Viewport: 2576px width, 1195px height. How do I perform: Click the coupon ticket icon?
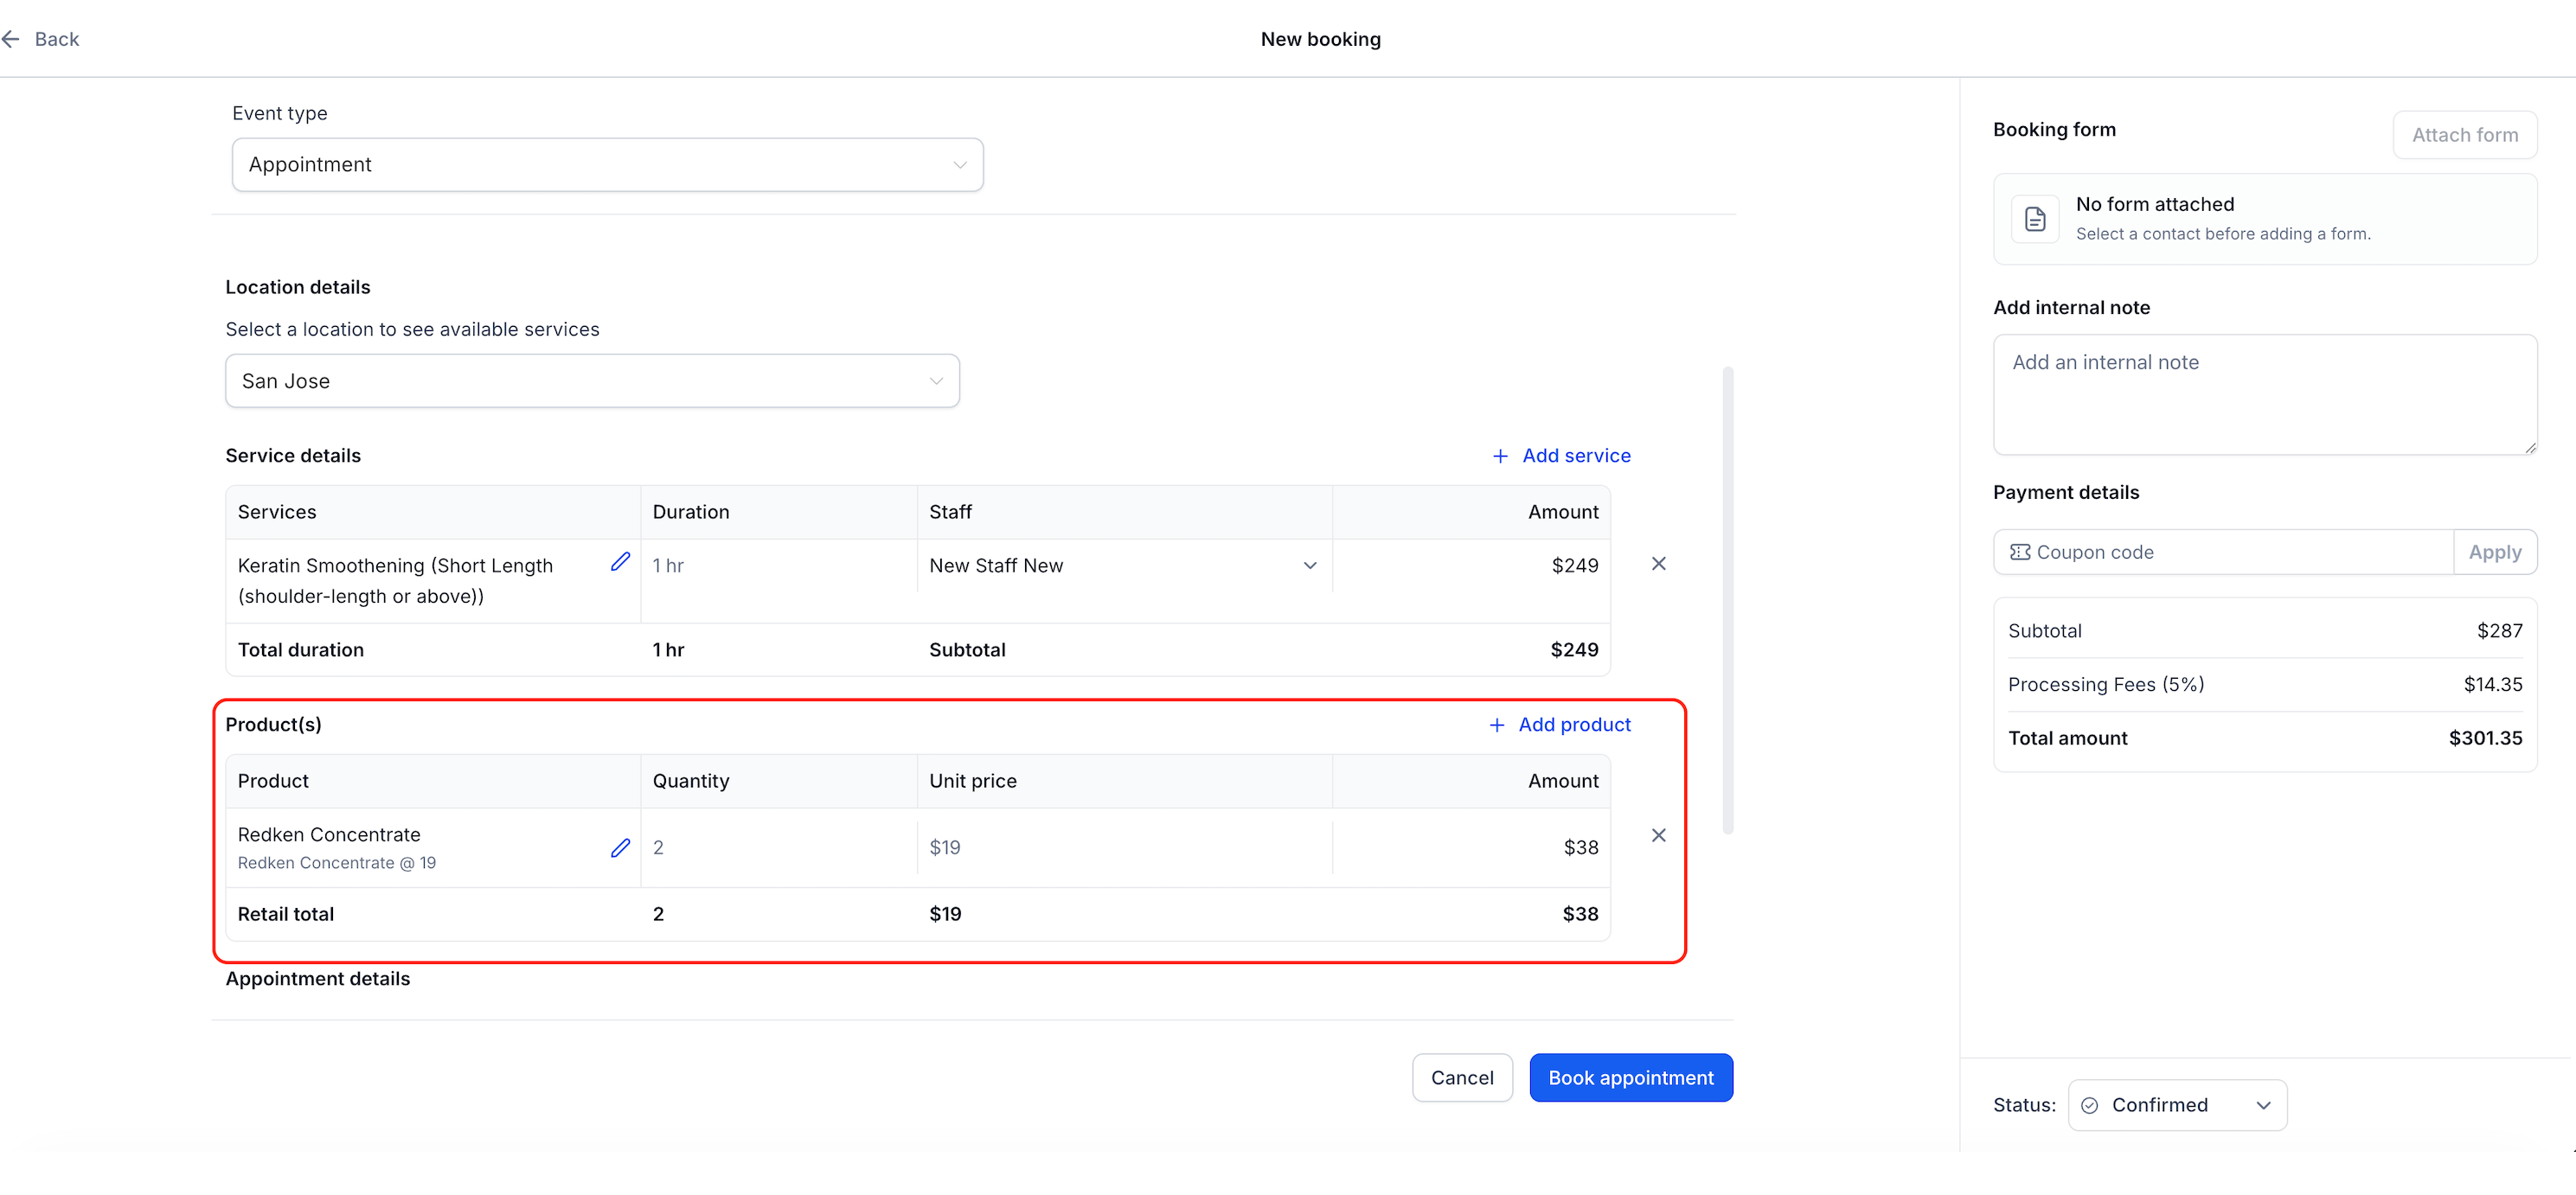2019,552
